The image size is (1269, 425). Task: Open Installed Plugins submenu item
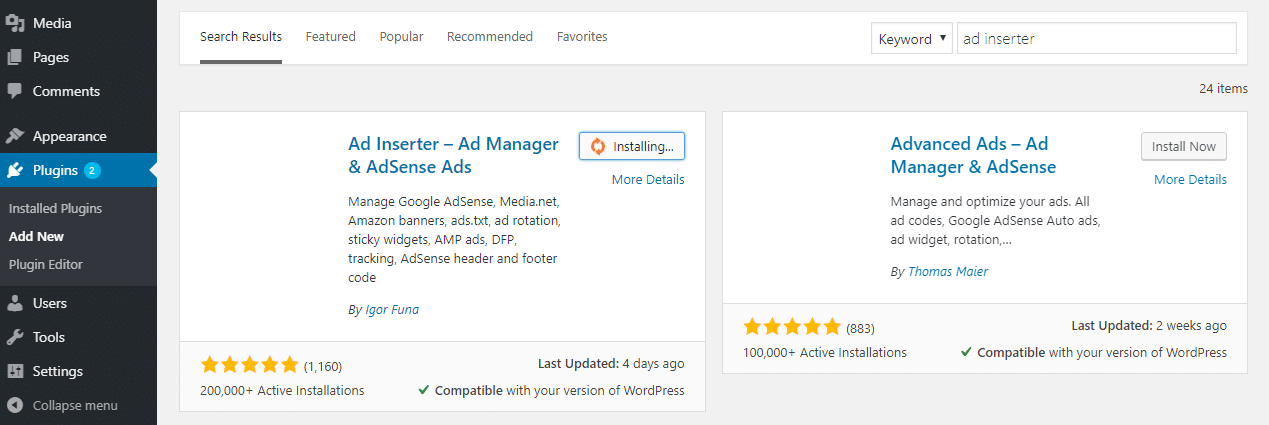(x=55, y=209)
